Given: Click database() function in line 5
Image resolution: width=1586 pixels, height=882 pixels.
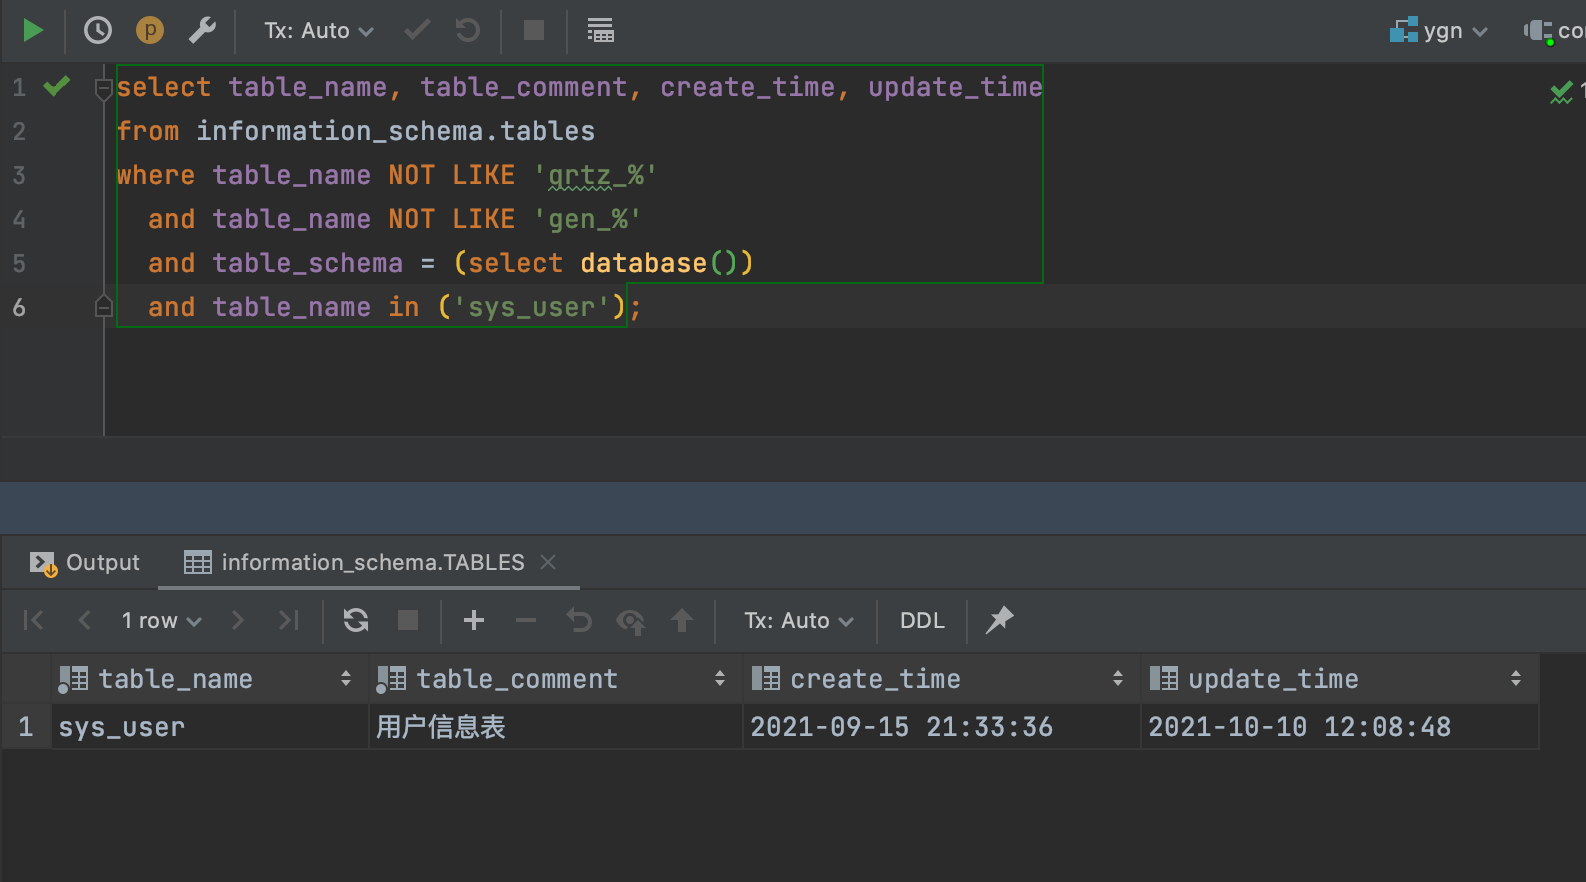Looking at the screenshot, I should click(659, 263).
